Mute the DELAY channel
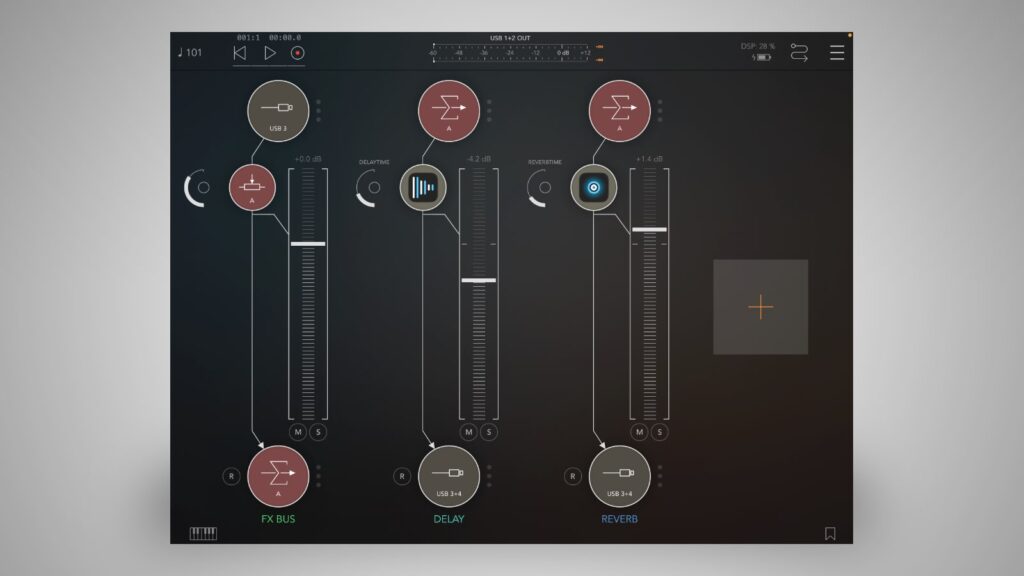 tap(468, 432)
